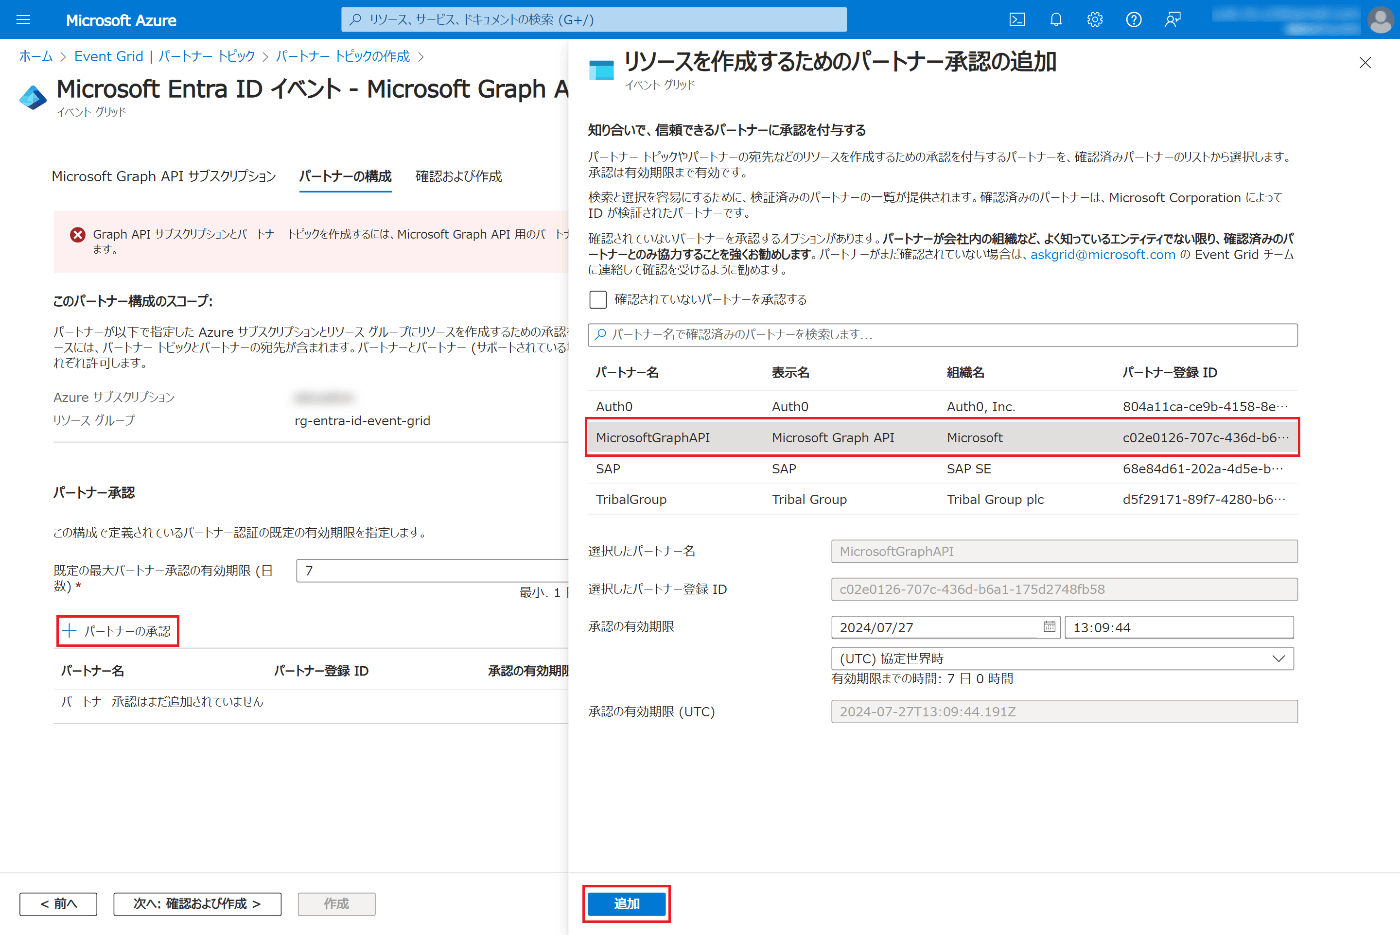
Task: Click the < 前へ button
Action: (58, 904)
